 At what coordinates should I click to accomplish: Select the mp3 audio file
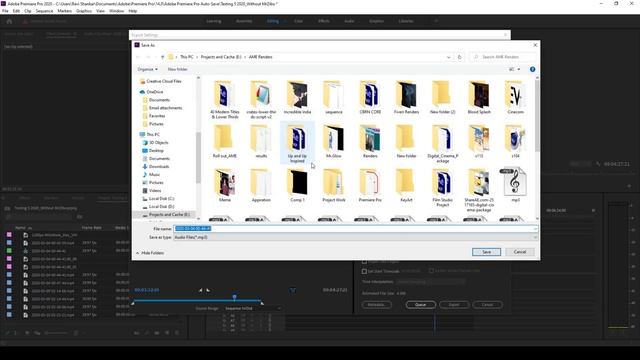coord(515,185)
